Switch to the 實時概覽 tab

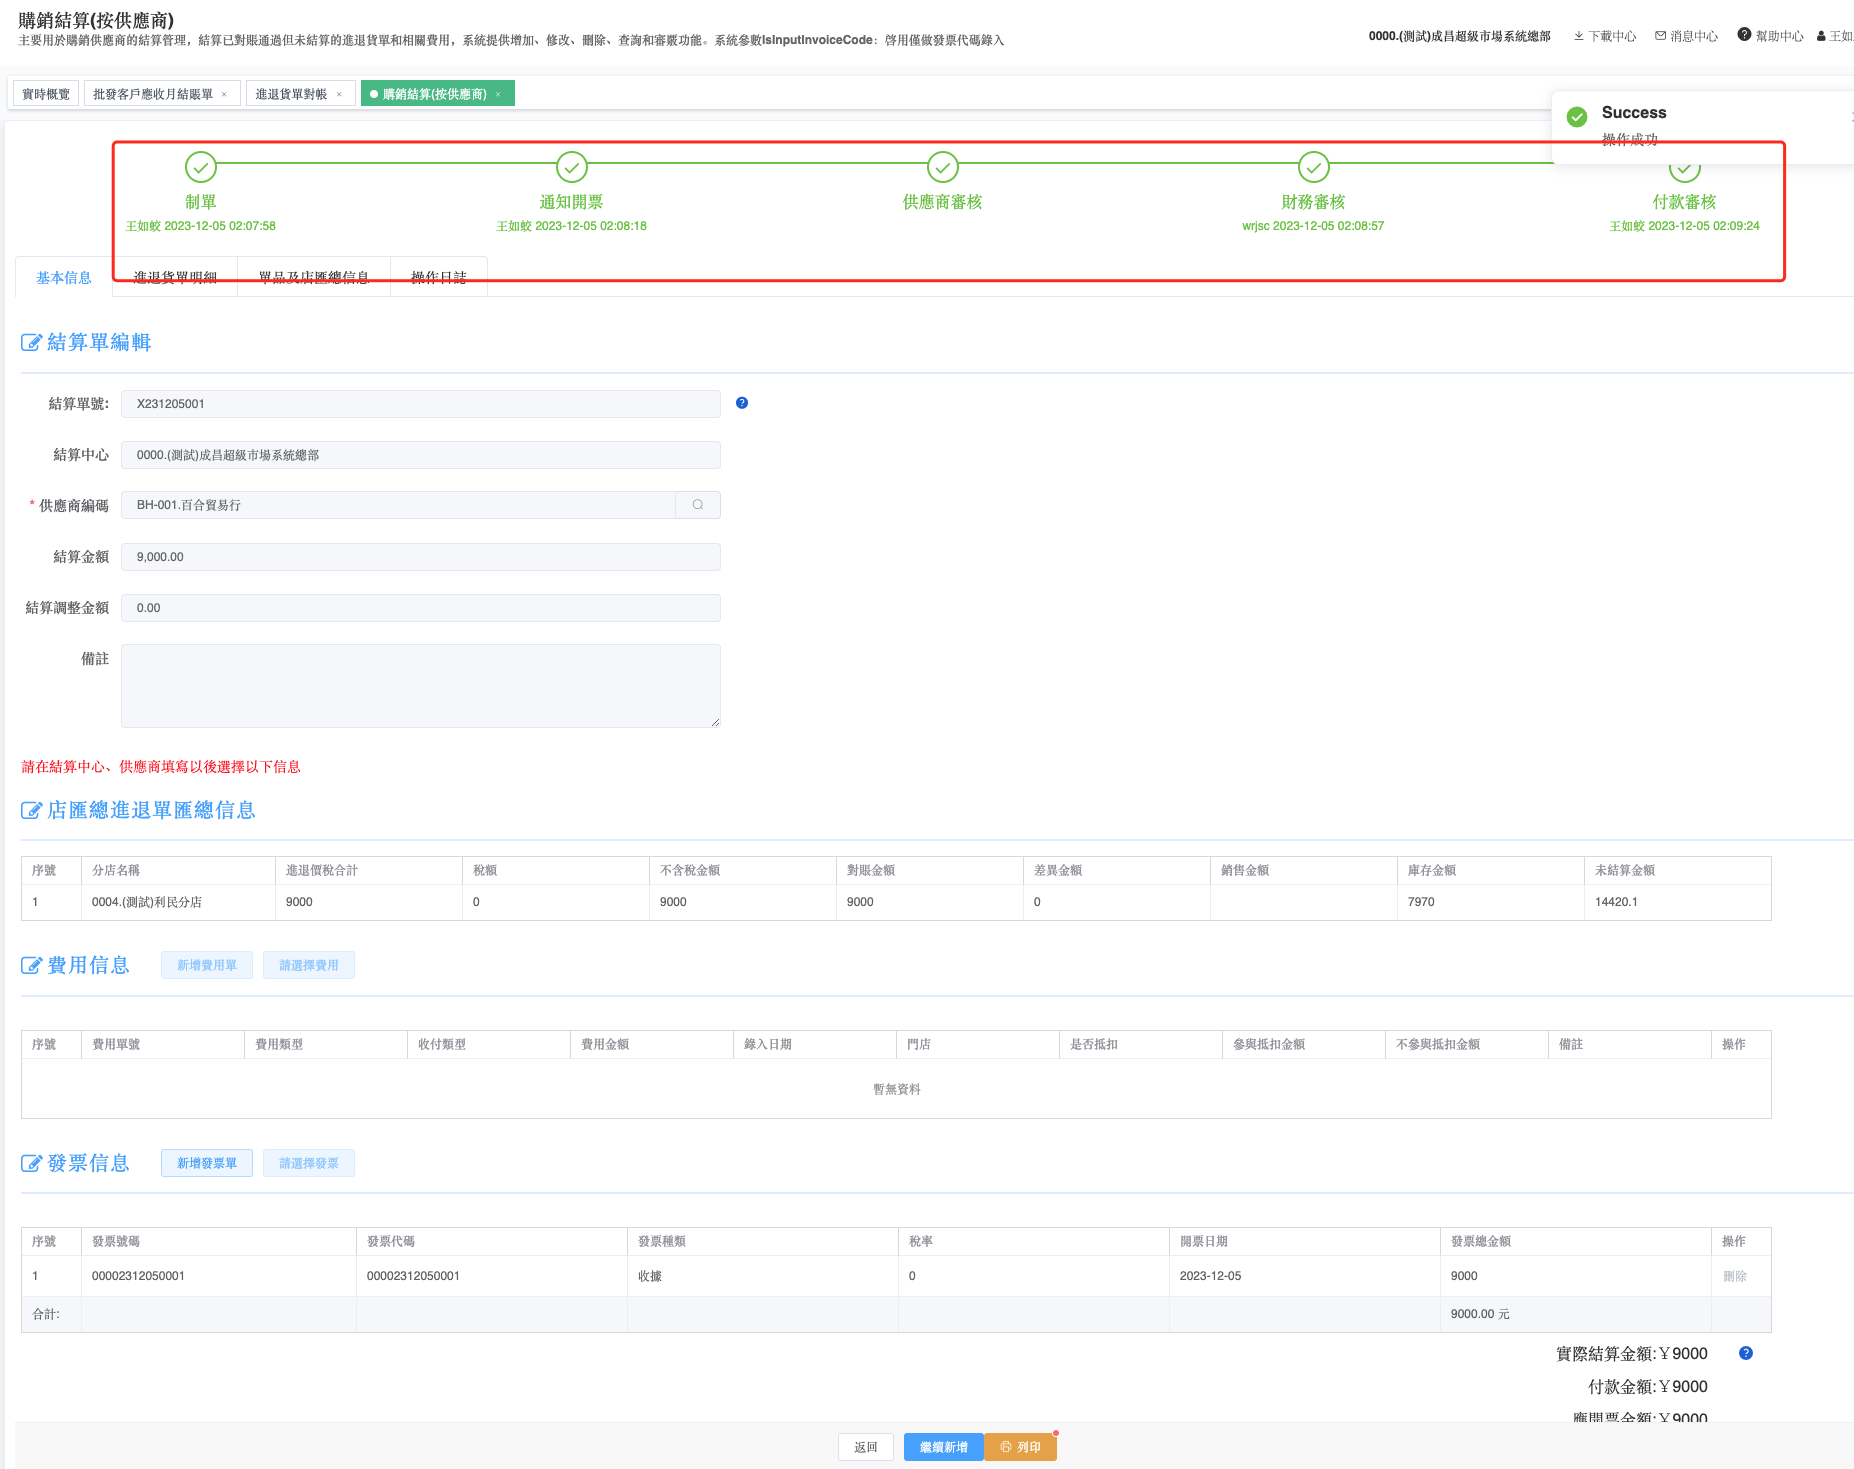coord(46,94)
